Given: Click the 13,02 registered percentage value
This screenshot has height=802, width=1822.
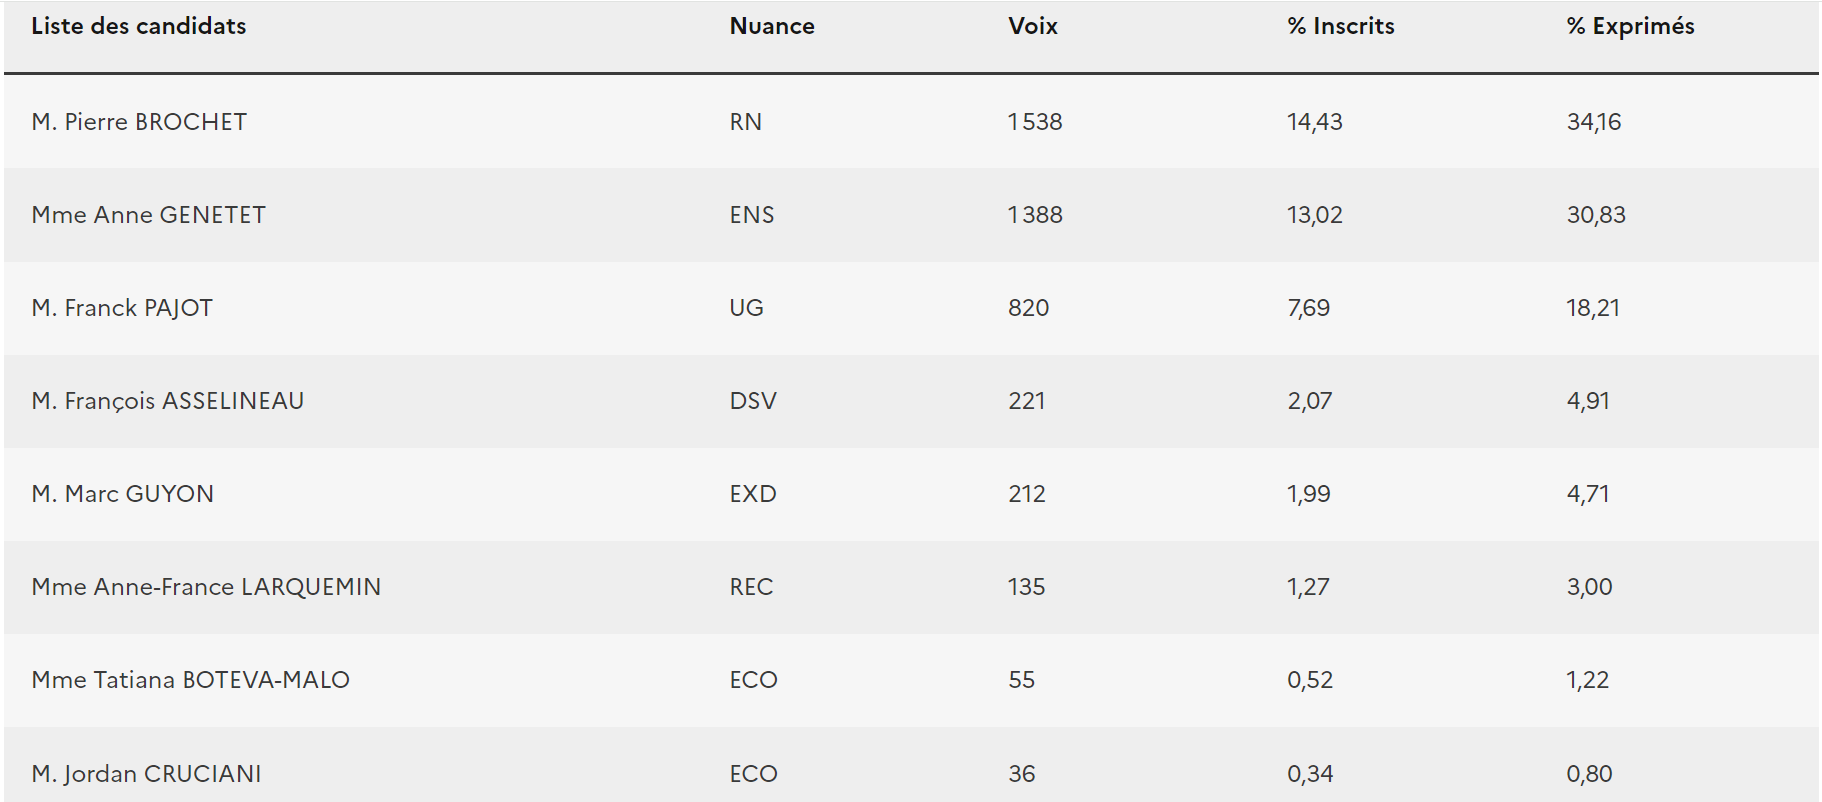Looking at the screenshot, I should 1314,215.
